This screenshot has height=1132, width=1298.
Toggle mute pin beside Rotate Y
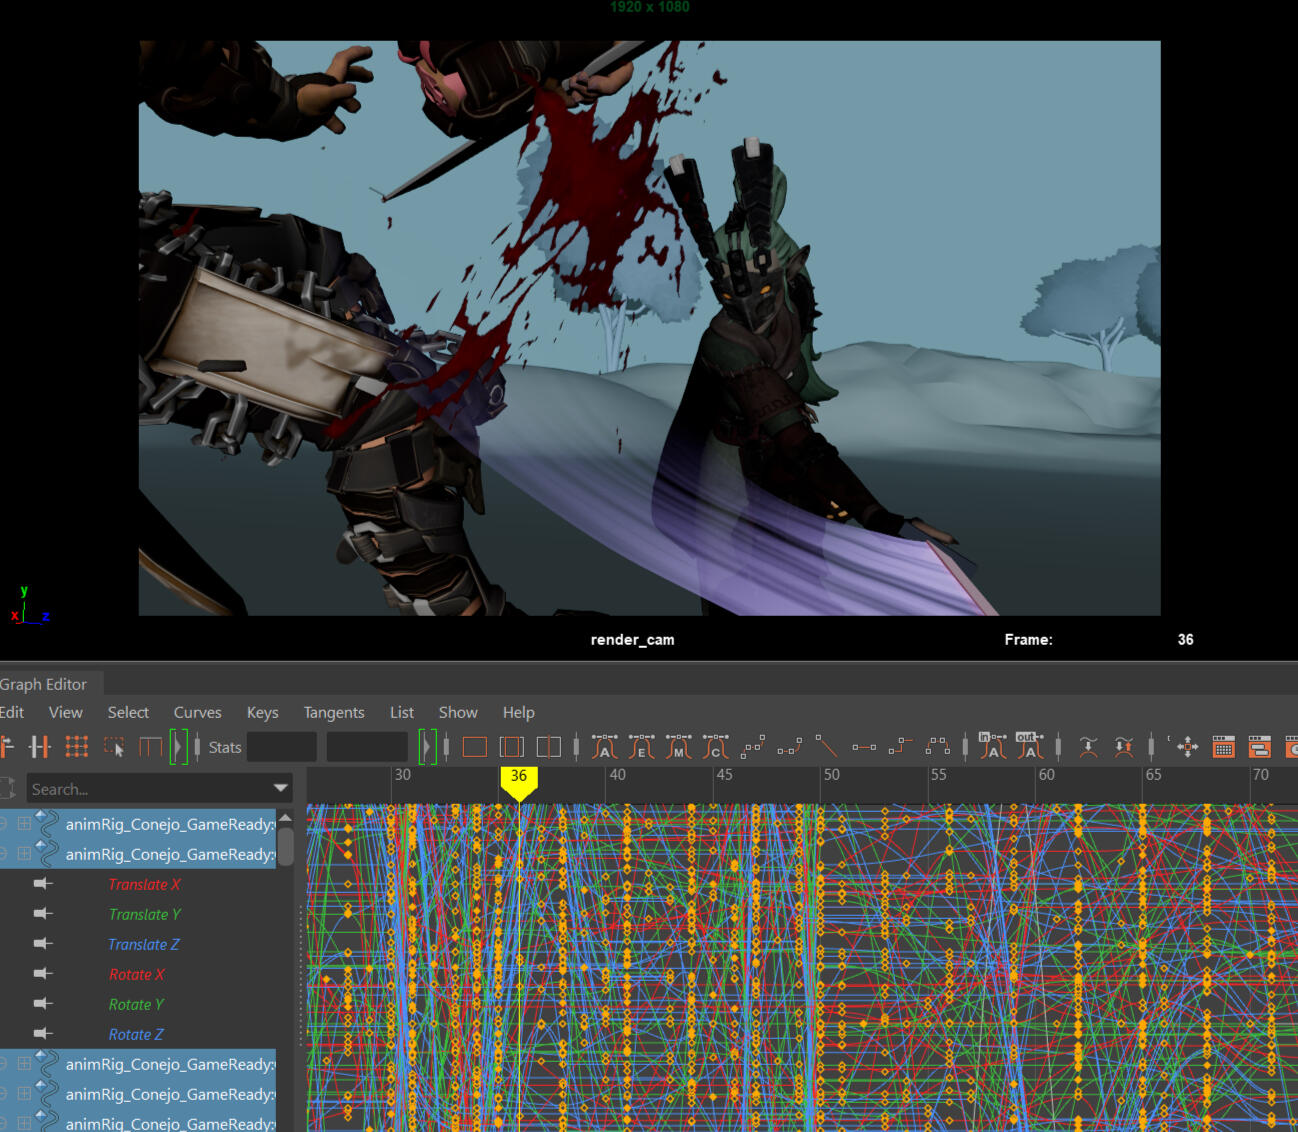[43, 1004]
